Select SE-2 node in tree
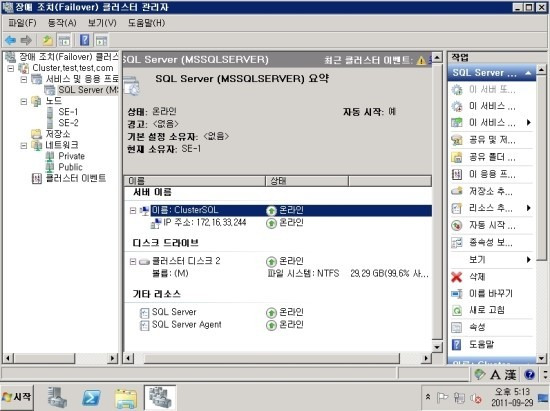Viewport: 550px width, 411px height. 68,123
